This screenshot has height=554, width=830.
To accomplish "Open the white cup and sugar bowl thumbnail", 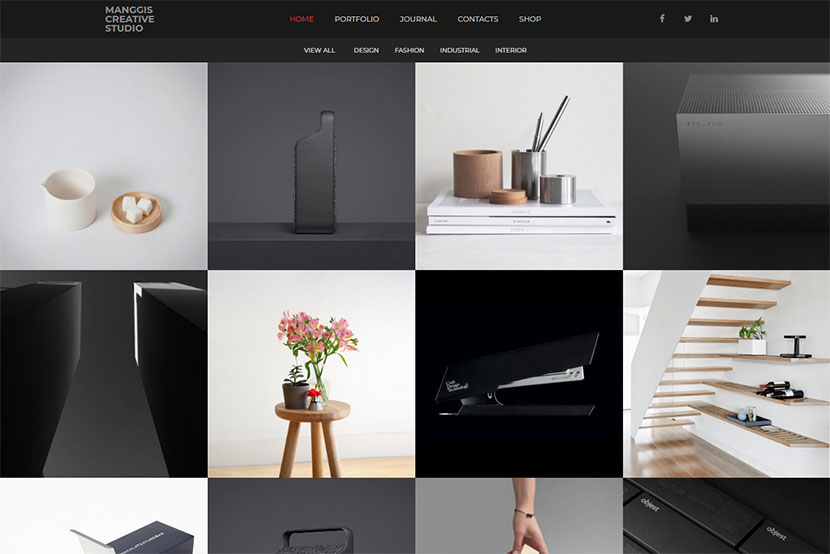I will (x=104, y=166).
